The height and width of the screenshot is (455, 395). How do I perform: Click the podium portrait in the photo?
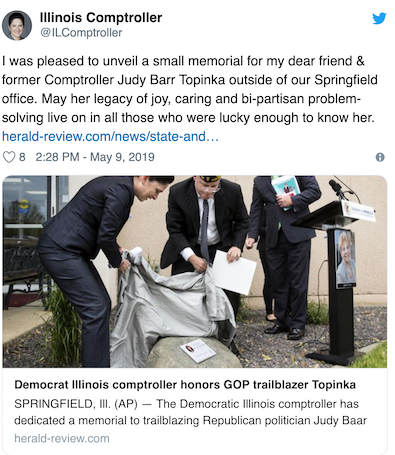(345, 259)
